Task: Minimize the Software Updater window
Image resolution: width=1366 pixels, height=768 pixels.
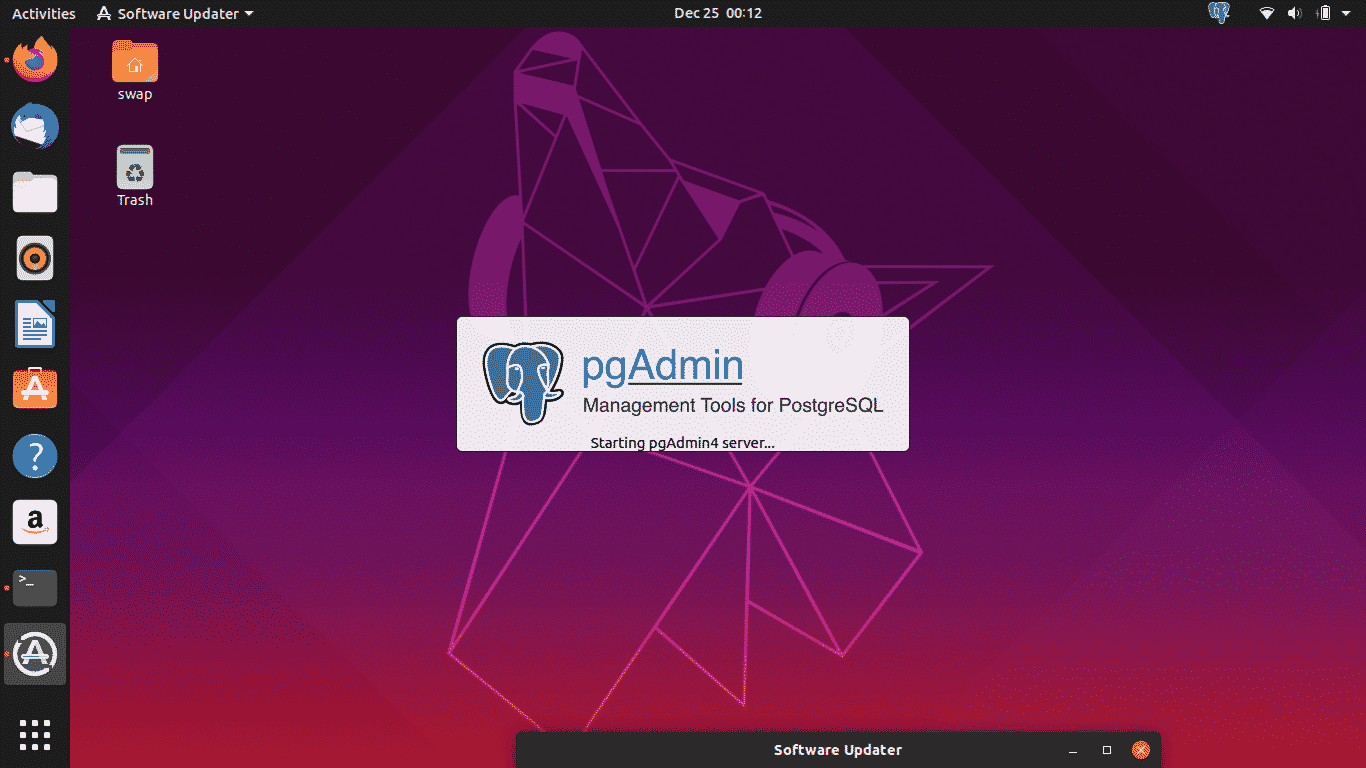Action: [x=1073, y=750]
